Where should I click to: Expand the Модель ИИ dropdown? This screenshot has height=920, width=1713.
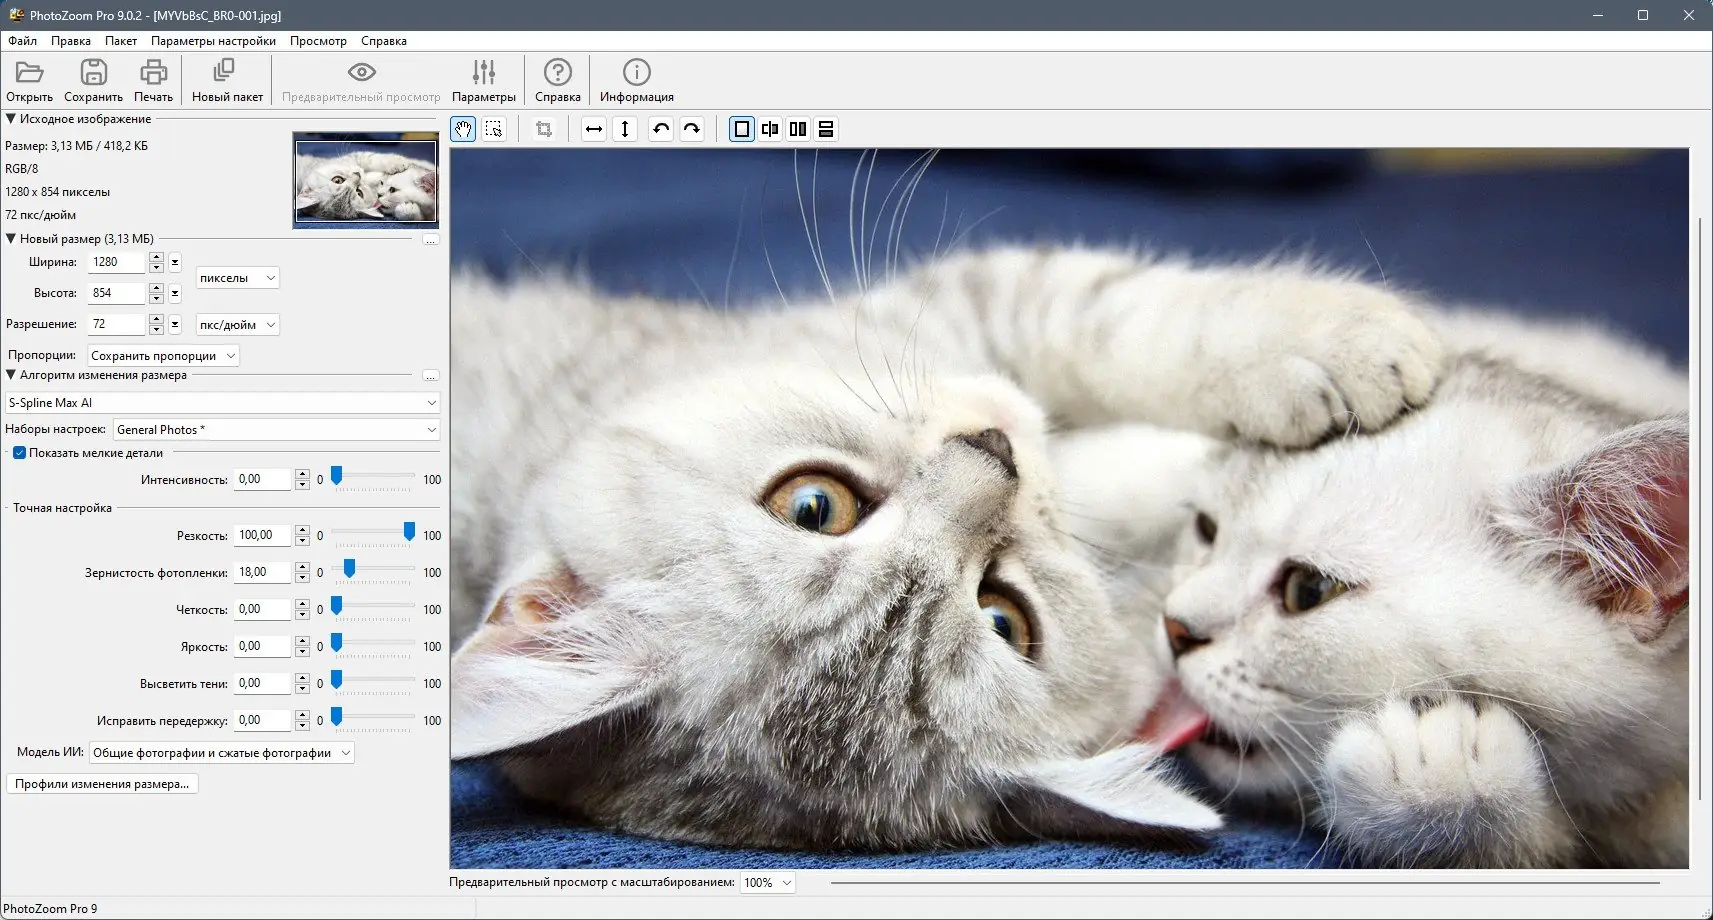(x=221, y=753)
